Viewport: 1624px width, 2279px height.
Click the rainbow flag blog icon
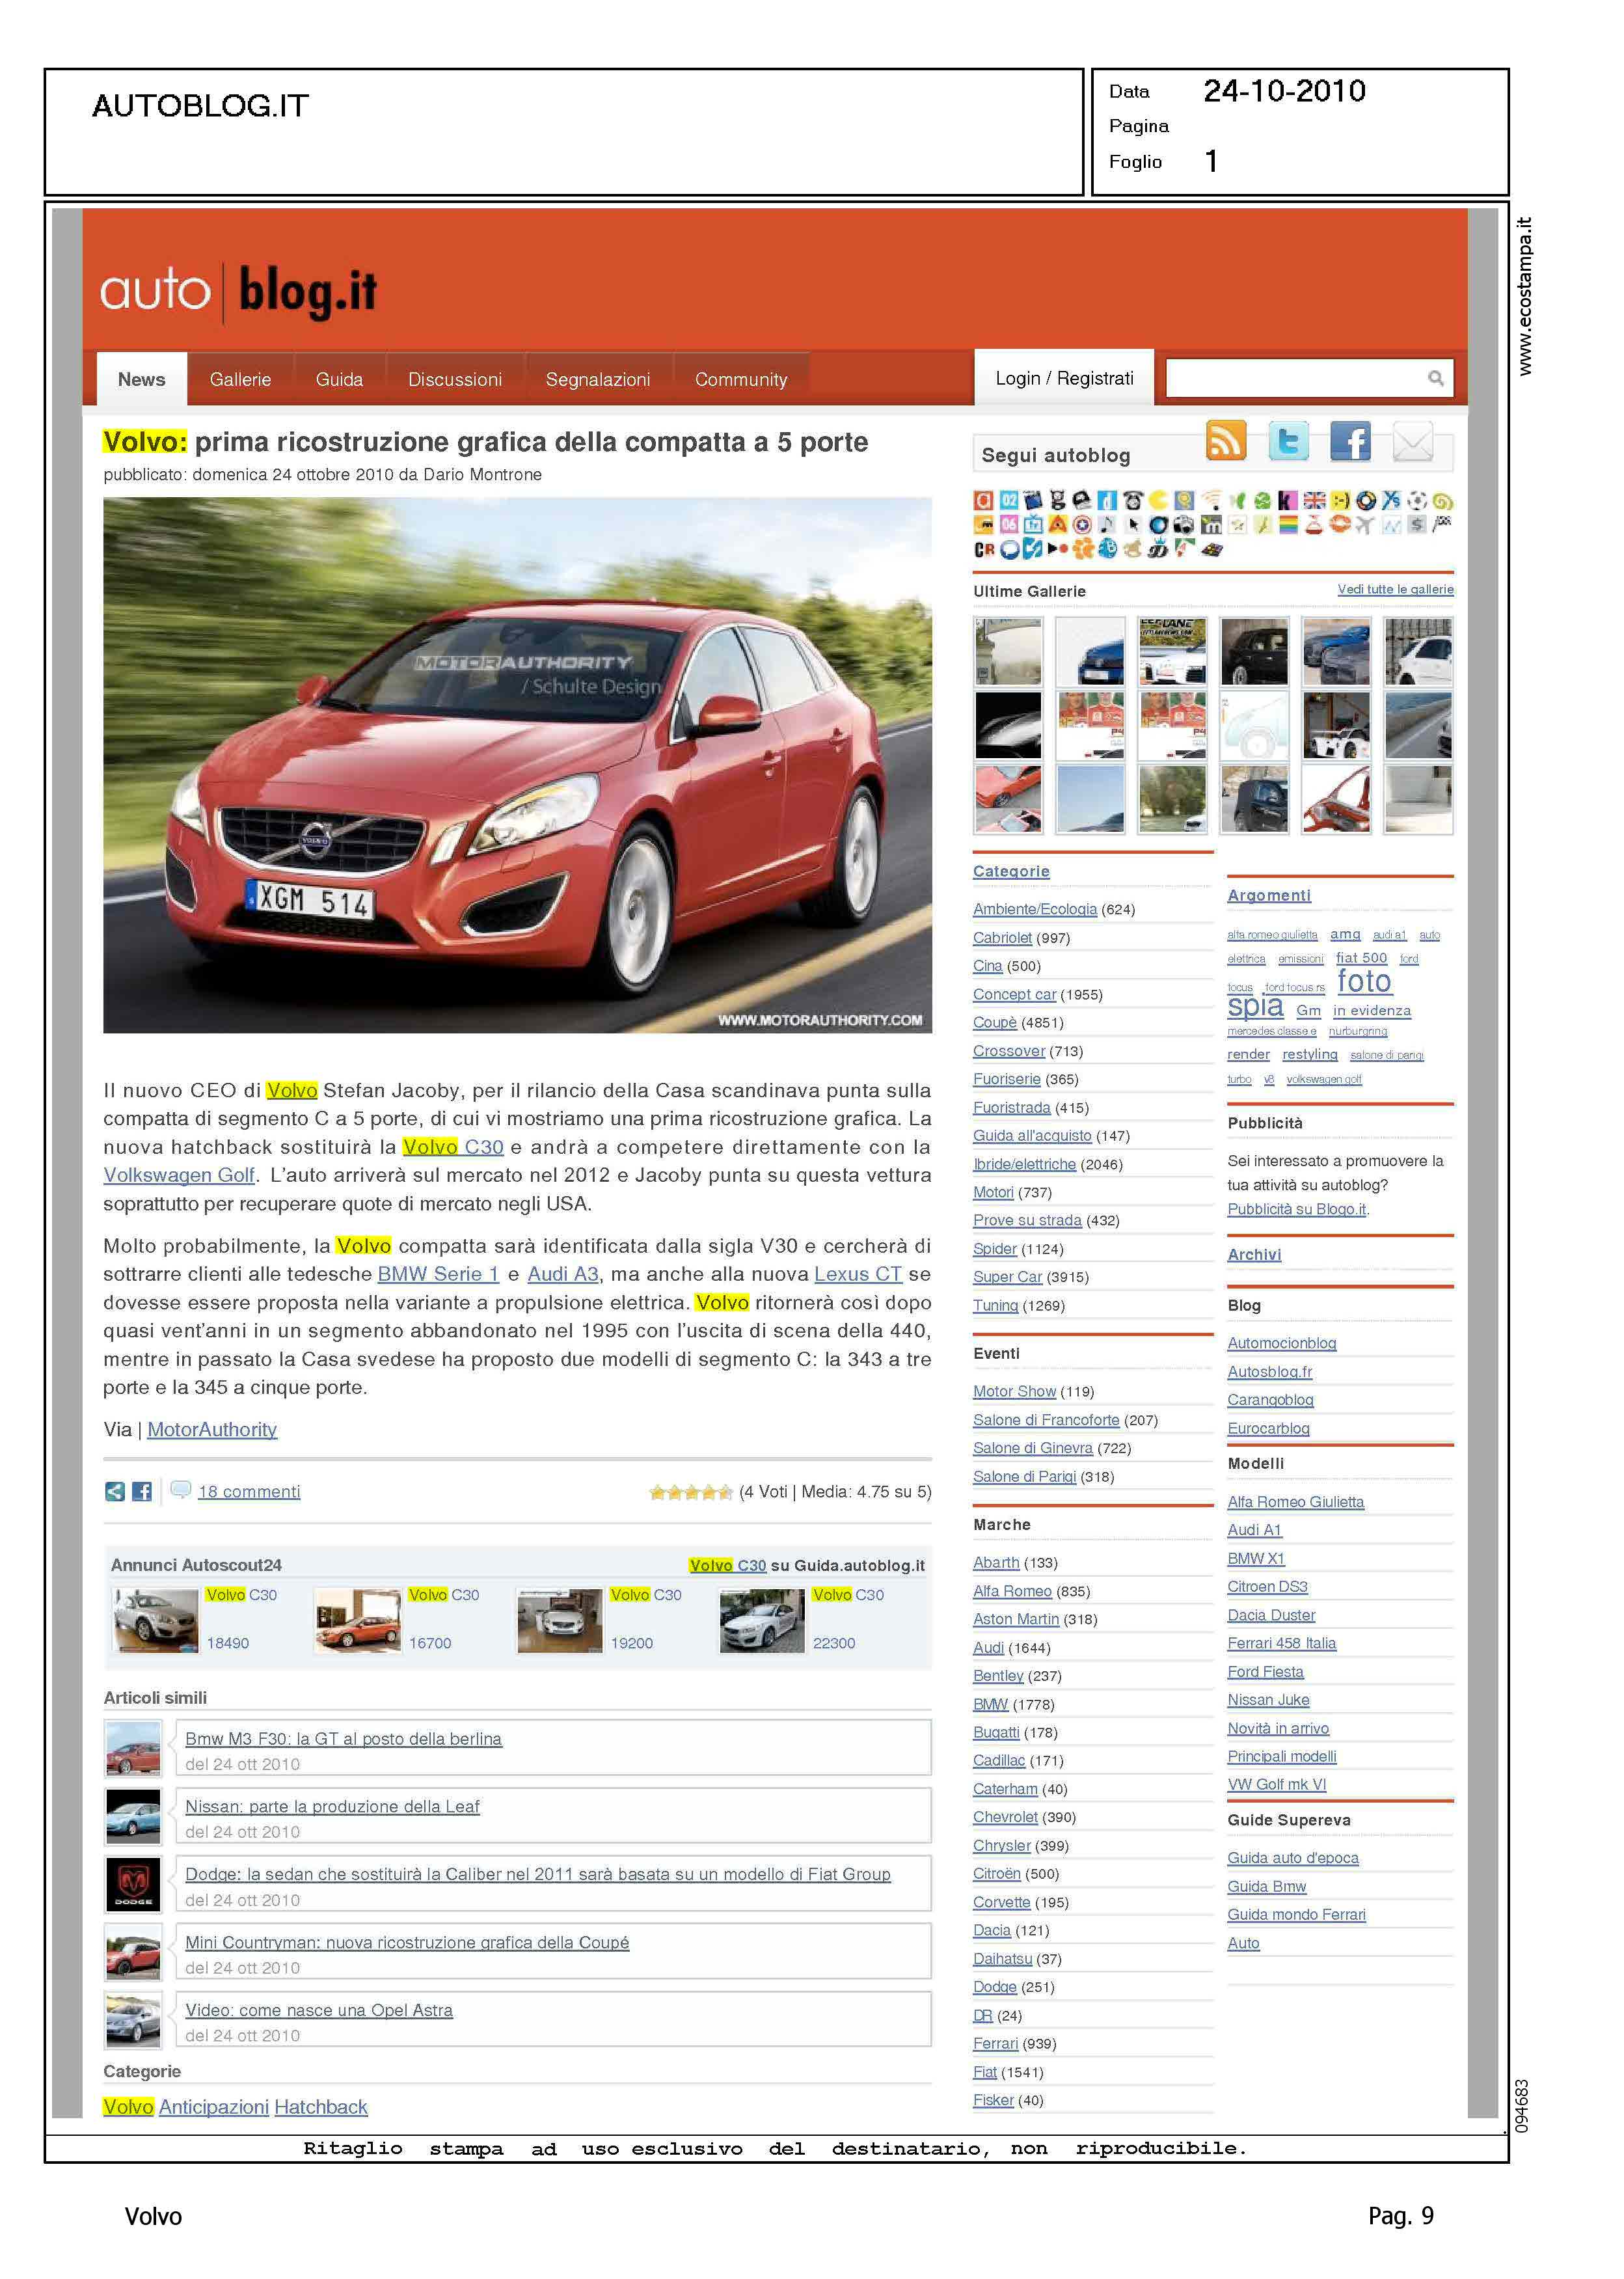coord(1288,524)
